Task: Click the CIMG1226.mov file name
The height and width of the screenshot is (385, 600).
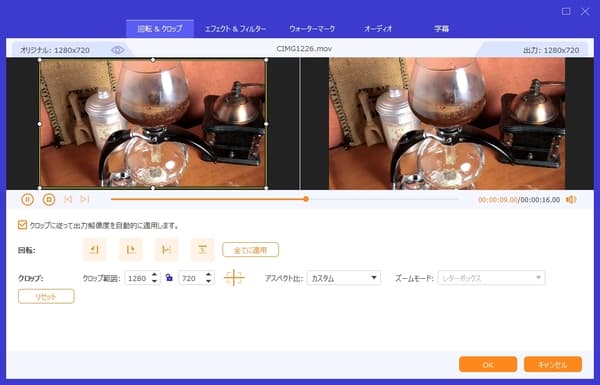Action: 304,49
